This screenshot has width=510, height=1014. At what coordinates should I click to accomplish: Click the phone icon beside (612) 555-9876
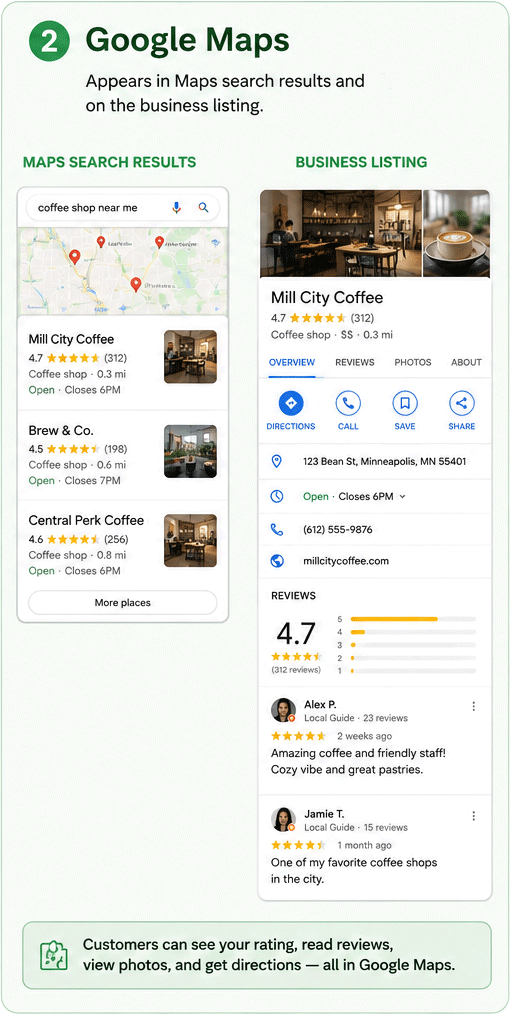click(277, 530)
